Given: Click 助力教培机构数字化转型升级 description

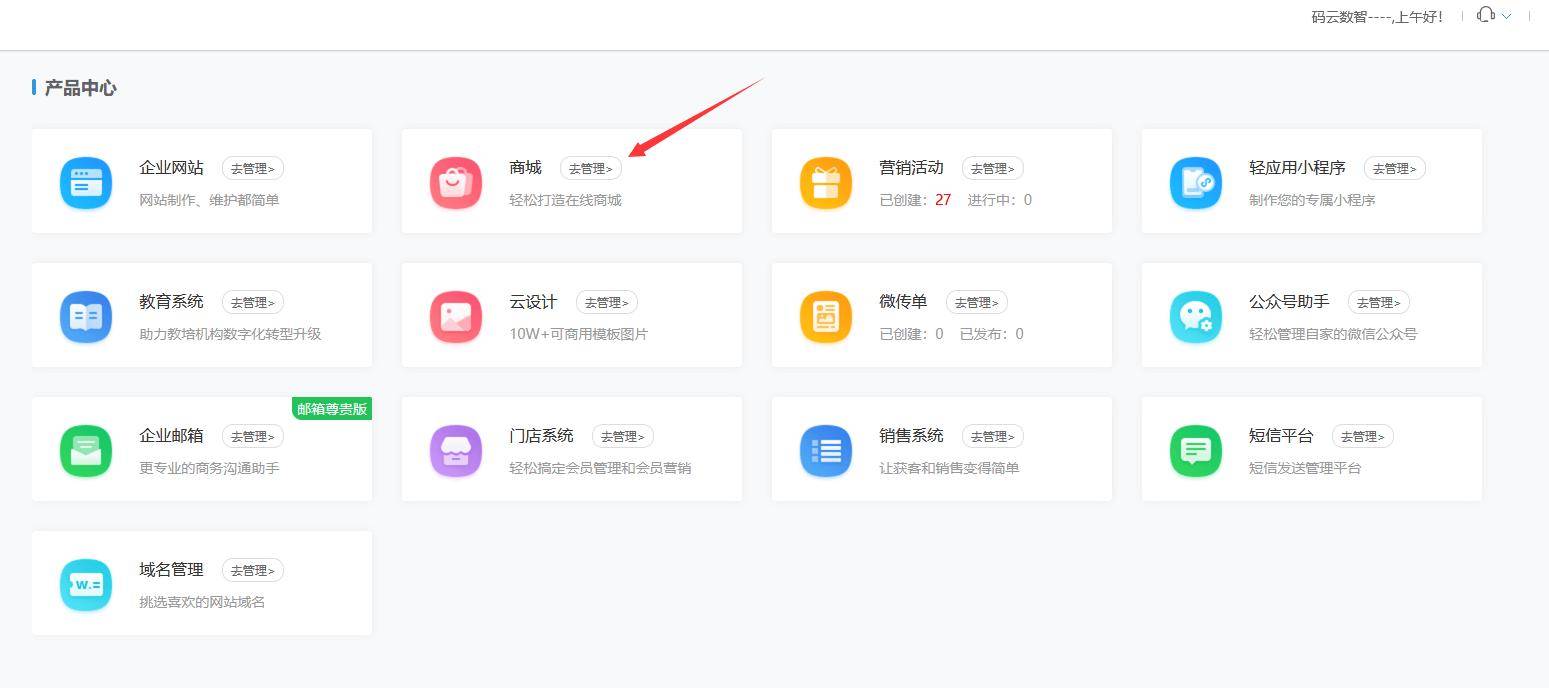Looking at the screenshot, I should pyautogui.click(x=230, y=334).
